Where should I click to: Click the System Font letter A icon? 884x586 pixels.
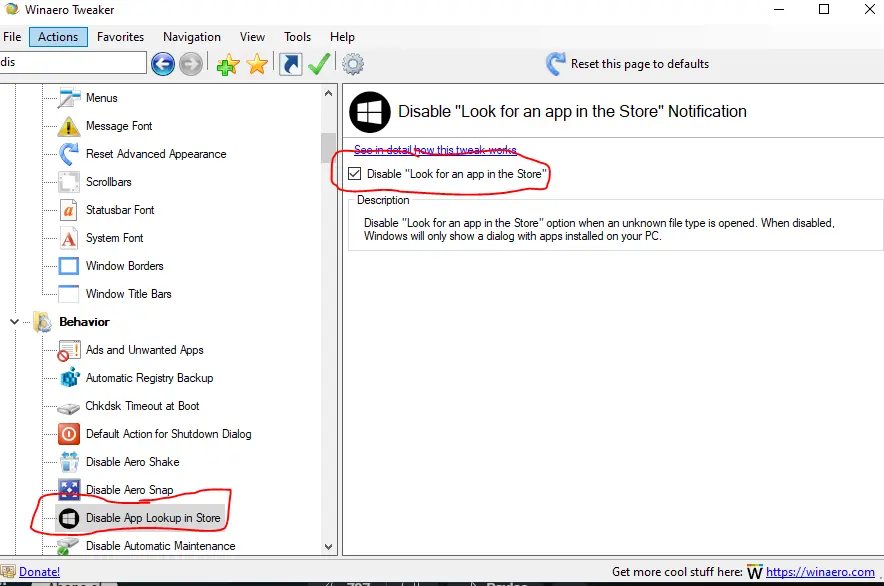[69, 238]
